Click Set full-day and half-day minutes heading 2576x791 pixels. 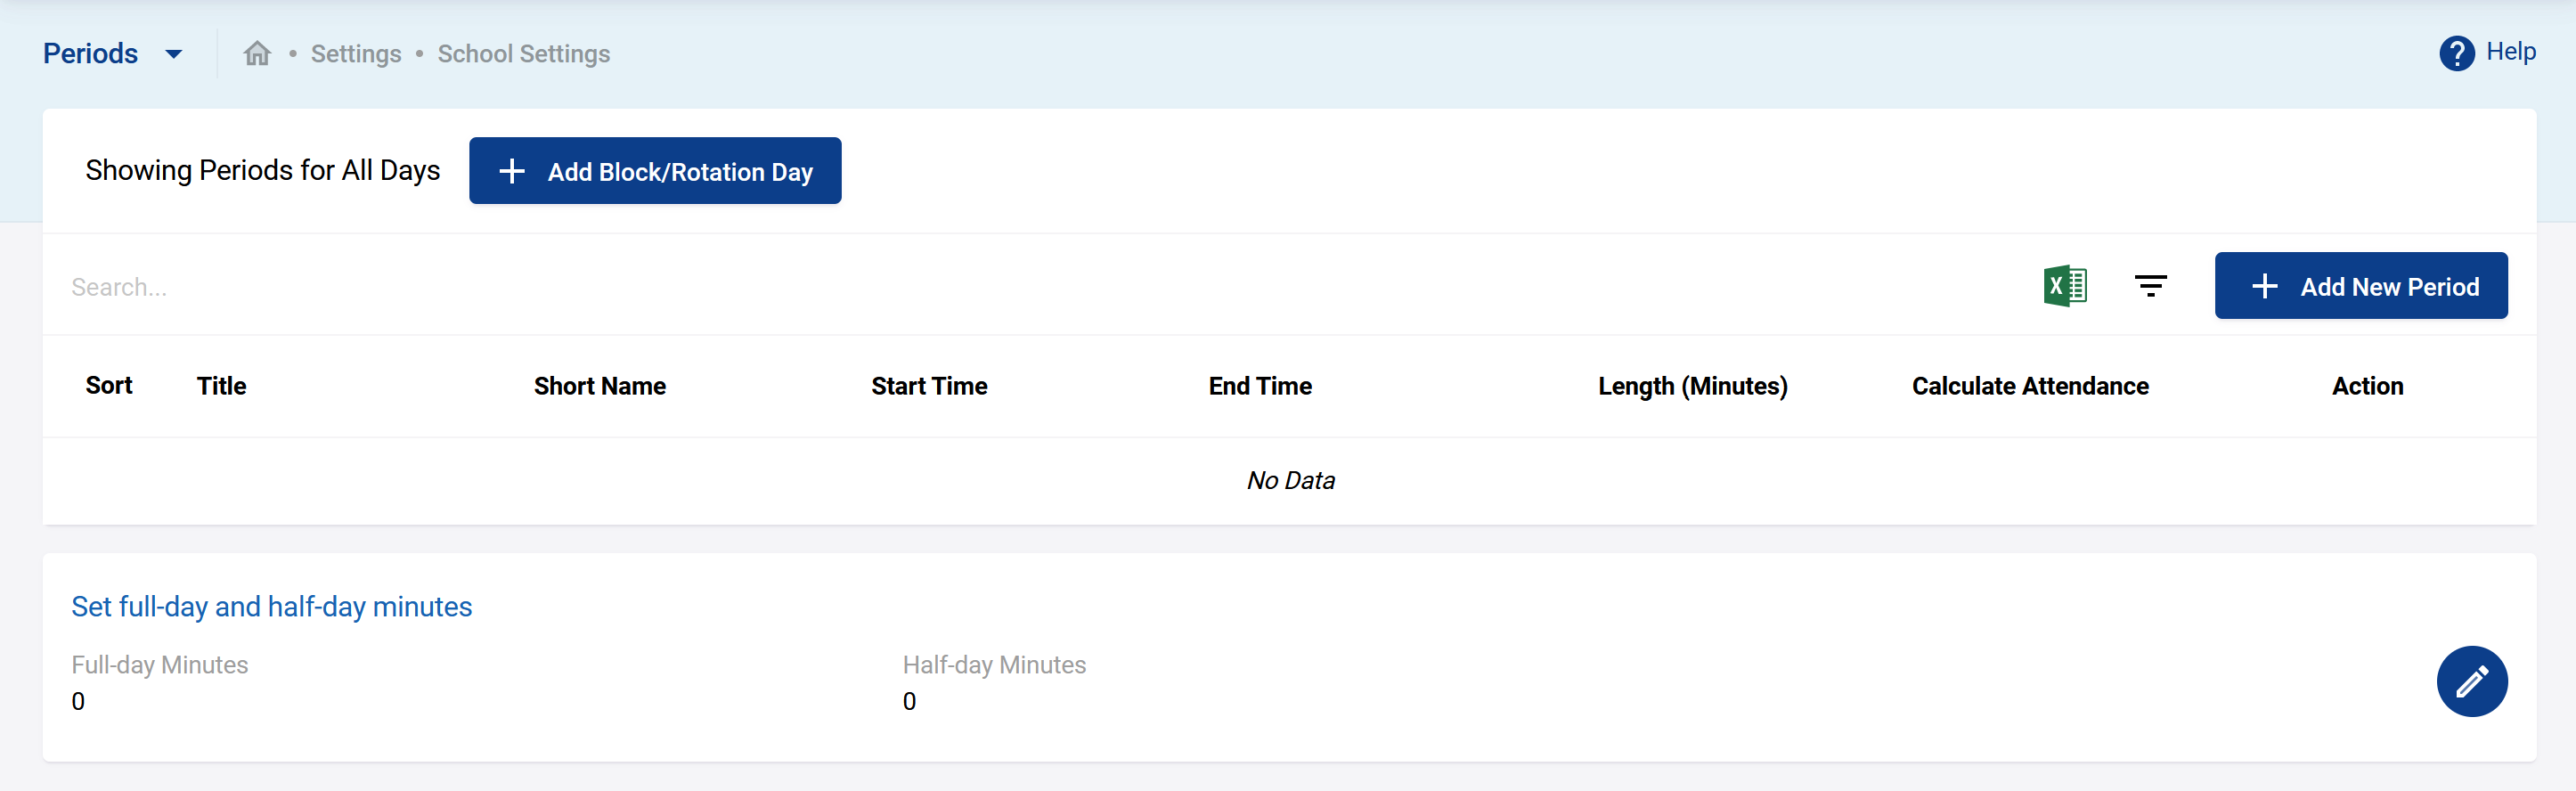coord(271,607)
